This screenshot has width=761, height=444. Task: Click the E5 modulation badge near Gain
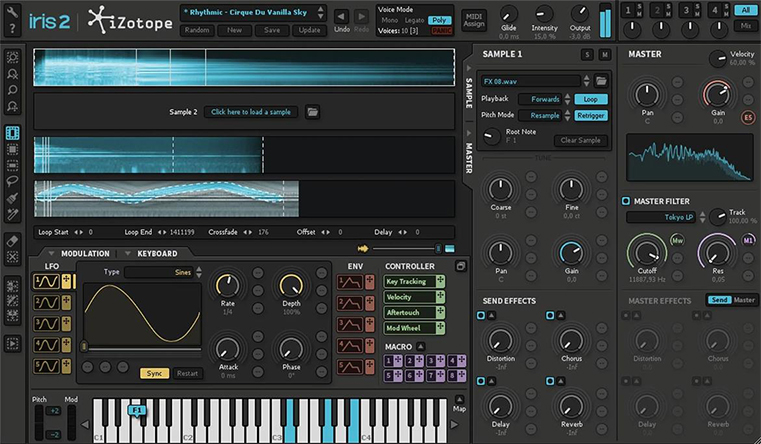[x=748, y=117]
